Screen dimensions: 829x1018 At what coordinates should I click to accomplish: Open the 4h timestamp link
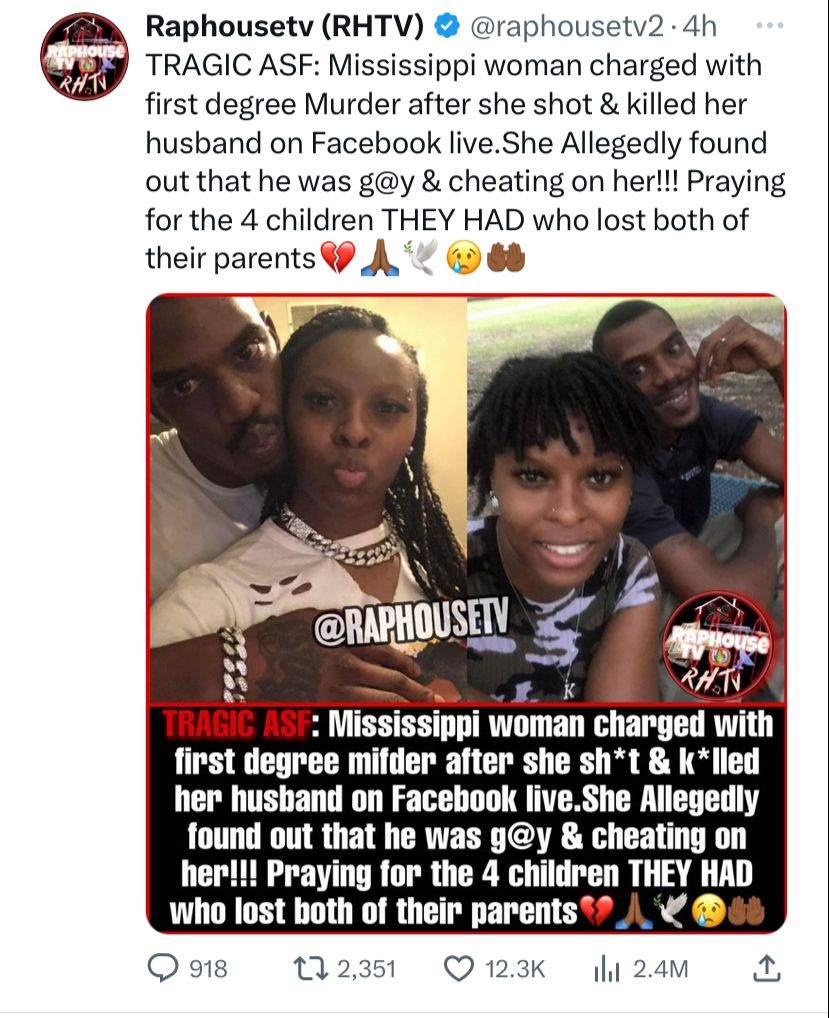pos(700,27)
